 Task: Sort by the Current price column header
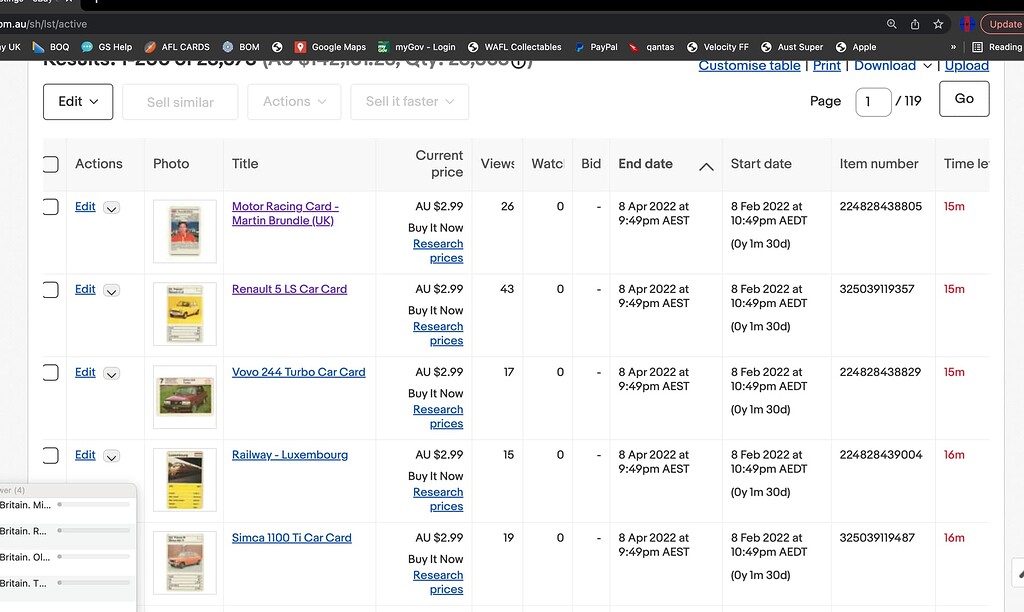tap(439, 164)
